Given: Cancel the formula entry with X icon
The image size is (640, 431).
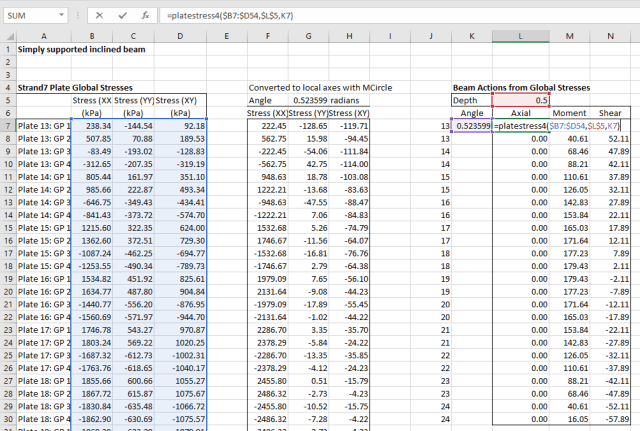Looking at the screenshot, I should click(x=100, y=16).
